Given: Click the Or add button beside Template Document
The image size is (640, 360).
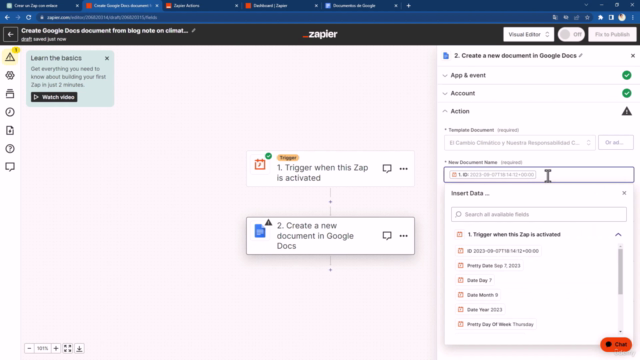Looking at the screenshot, I should click(616, 142).
